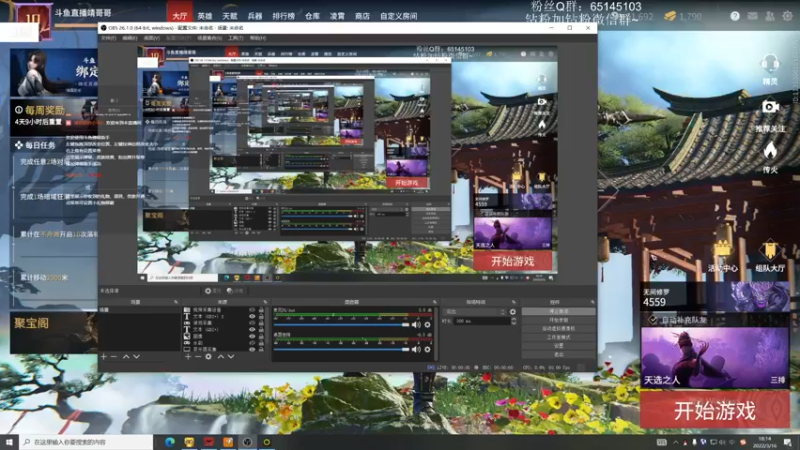Image resolution: width=800 pixels, height=450 pixels.
Task: Mute the second mixer channel speaker icon
Action: pos(416,349)
